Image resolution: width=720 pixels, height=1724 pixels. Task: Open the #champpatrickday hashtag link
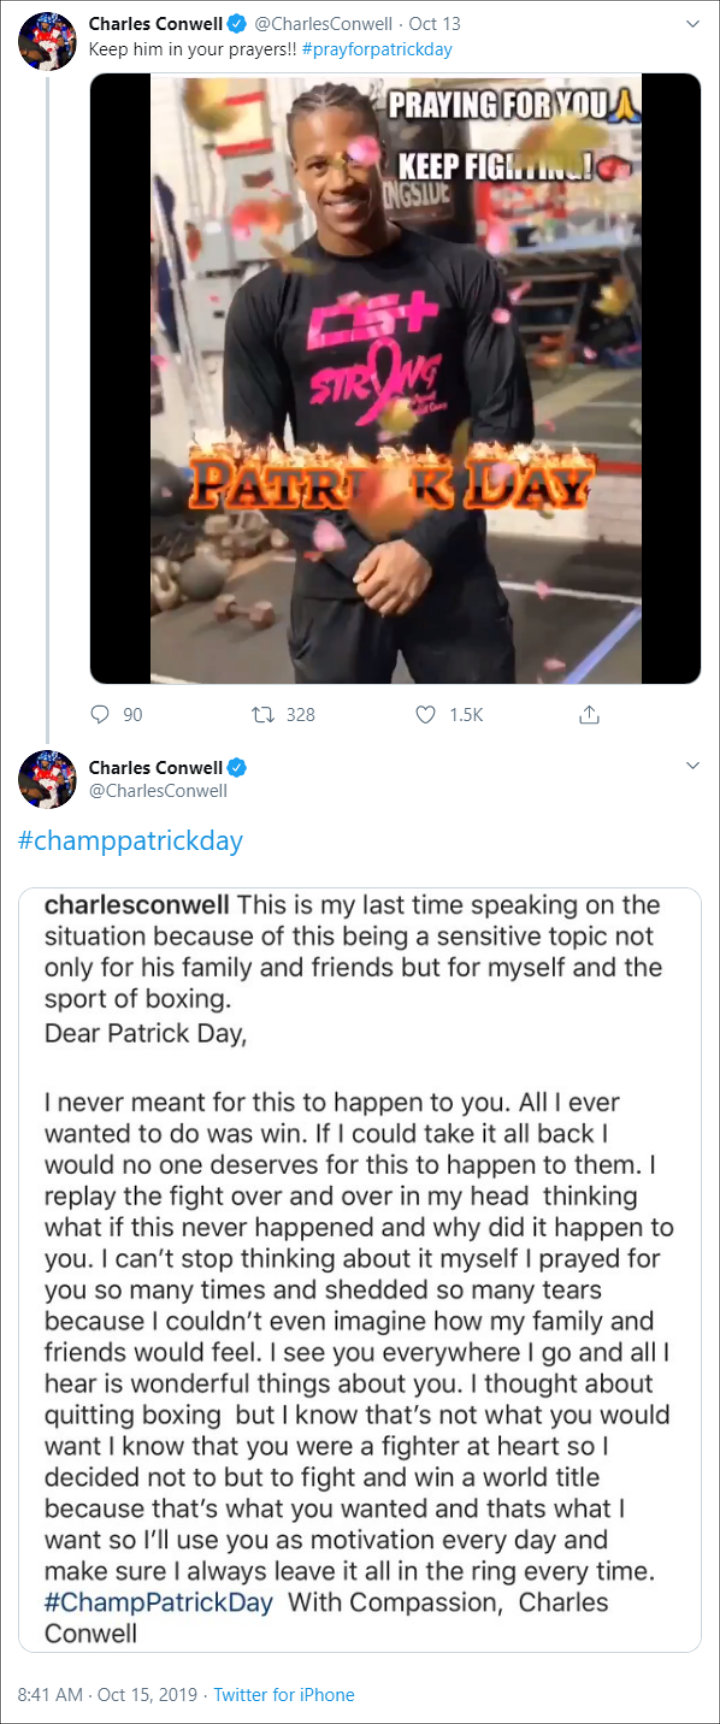click(130, 840)
